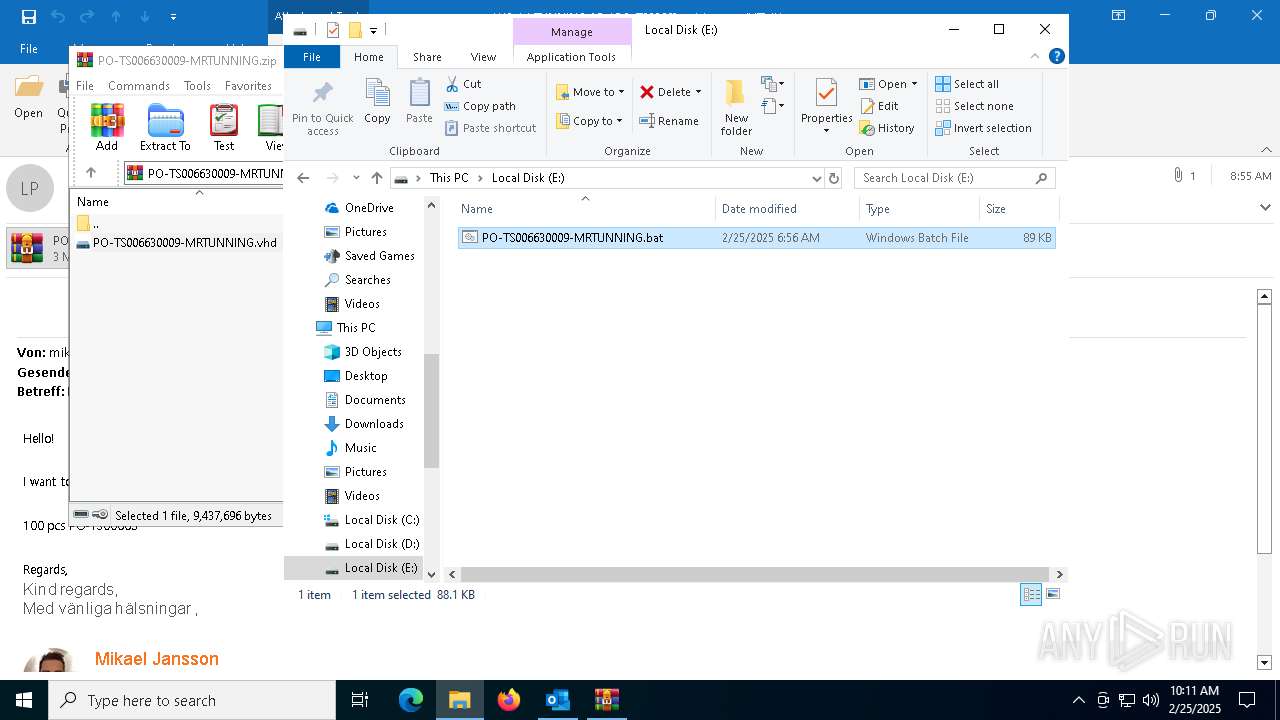Expand the Delete dropdown arrow
Image resolution: width=1280 pixels, height=720 pixels.
(x=698, y=92)
